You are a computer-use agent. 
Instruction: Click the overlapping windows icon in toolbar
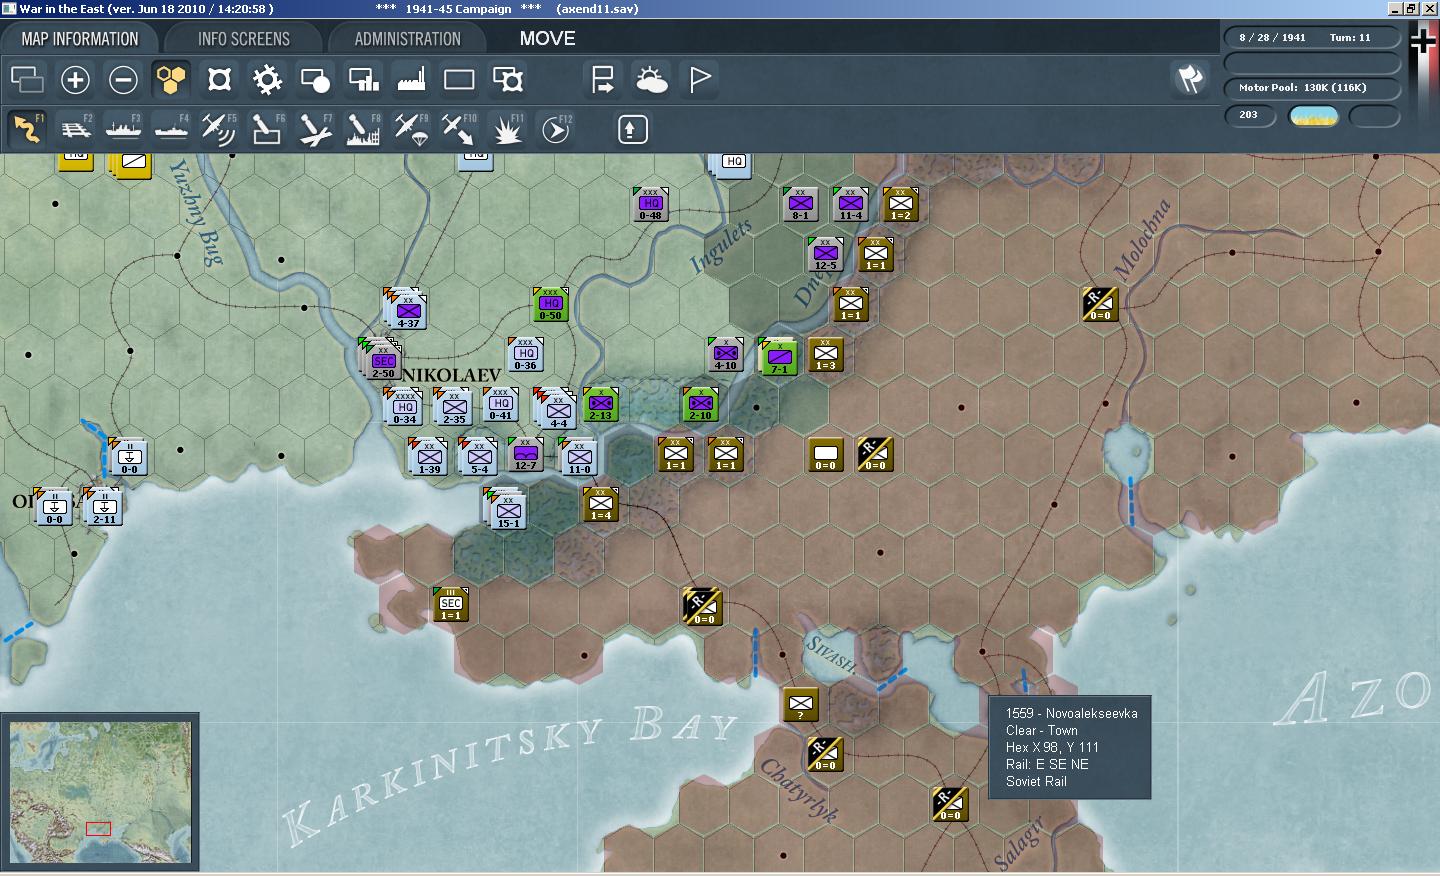pyautogui.click(x=27, y=79)
